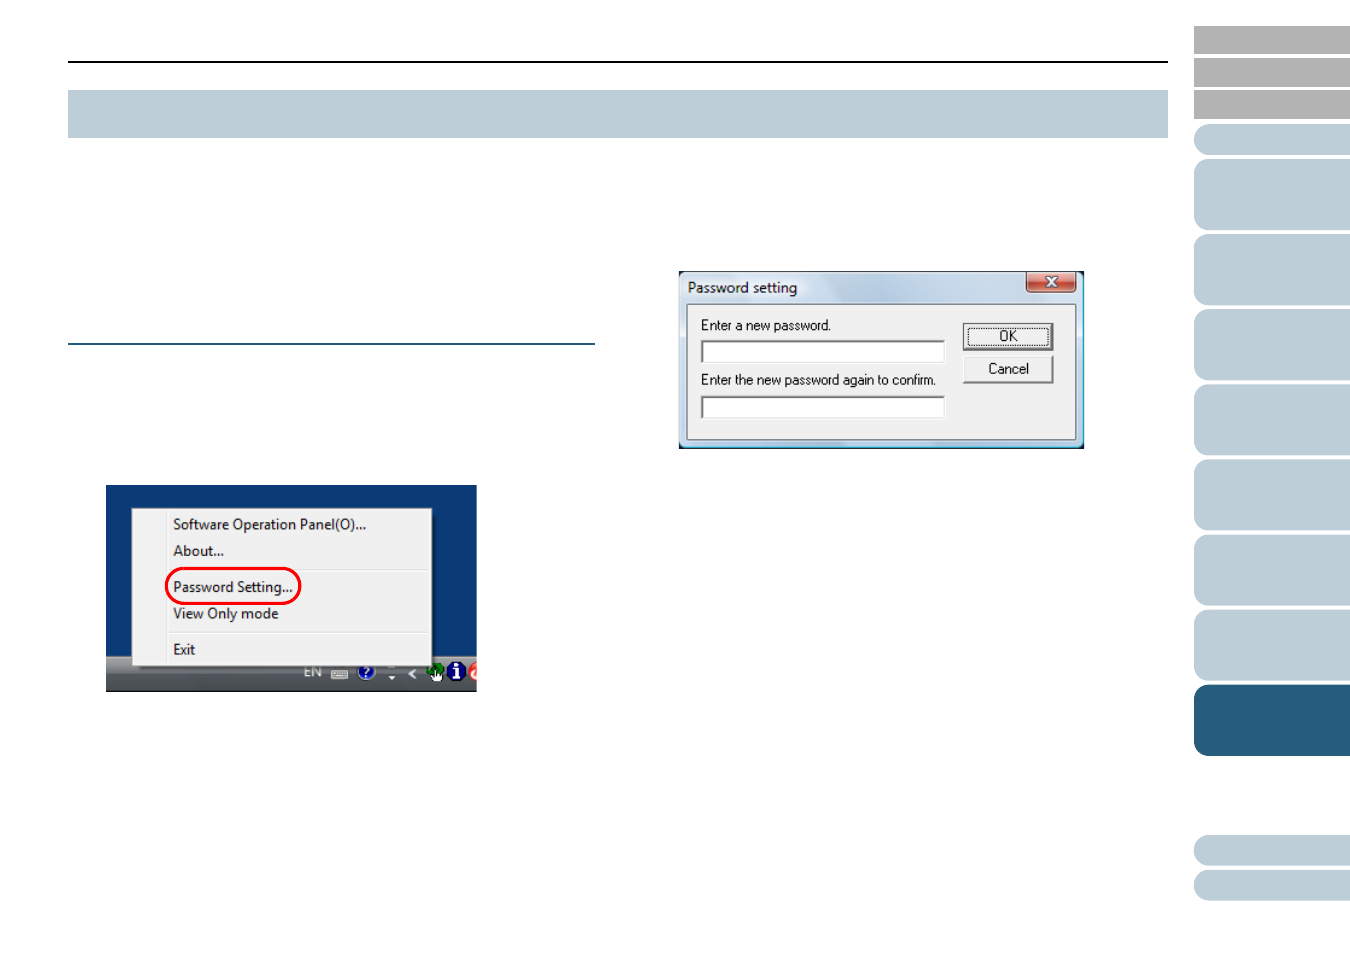Open the language bar options small arrow
Screen dimensions: 1350x954
391,675
